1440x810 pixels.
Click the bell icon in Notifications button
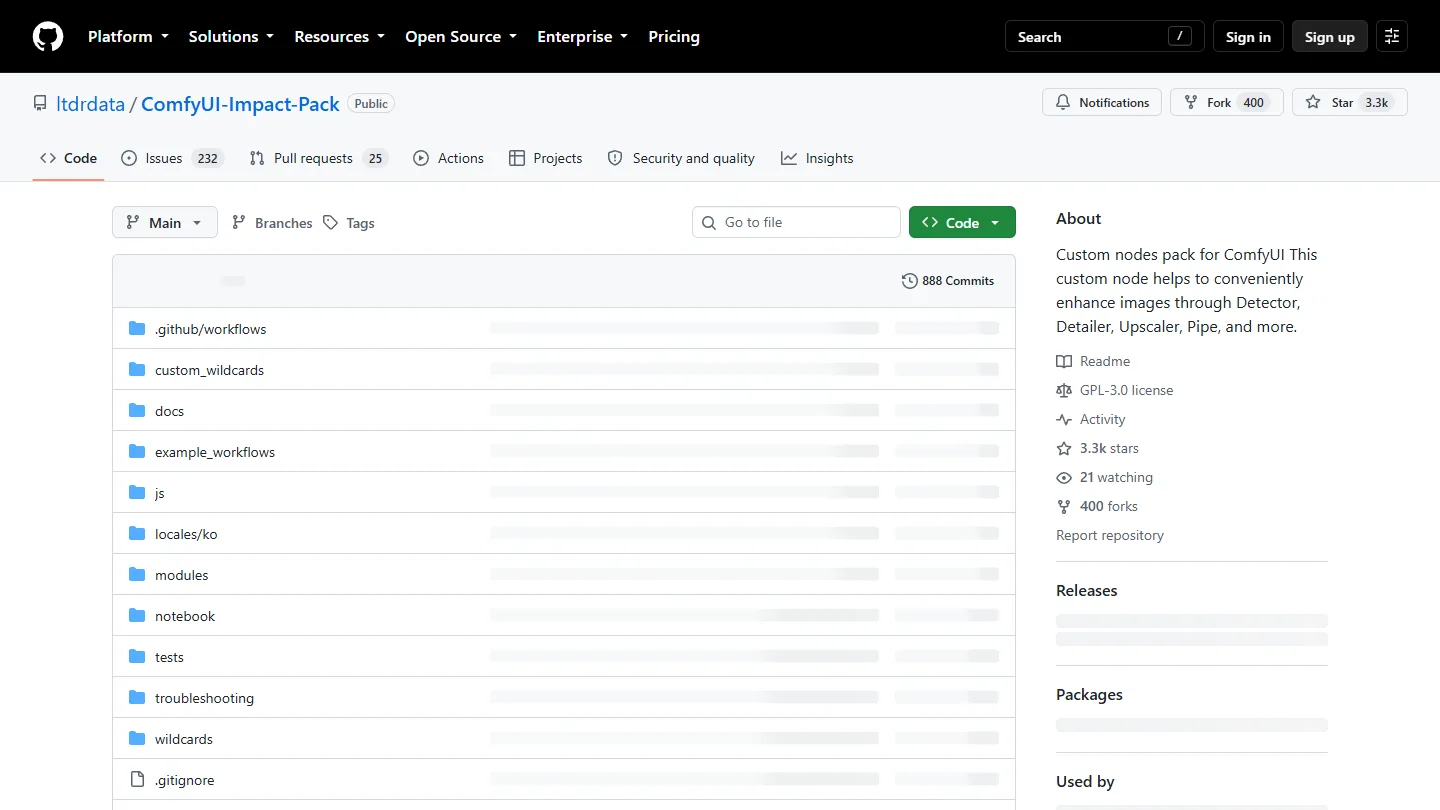click(1063, 103)
